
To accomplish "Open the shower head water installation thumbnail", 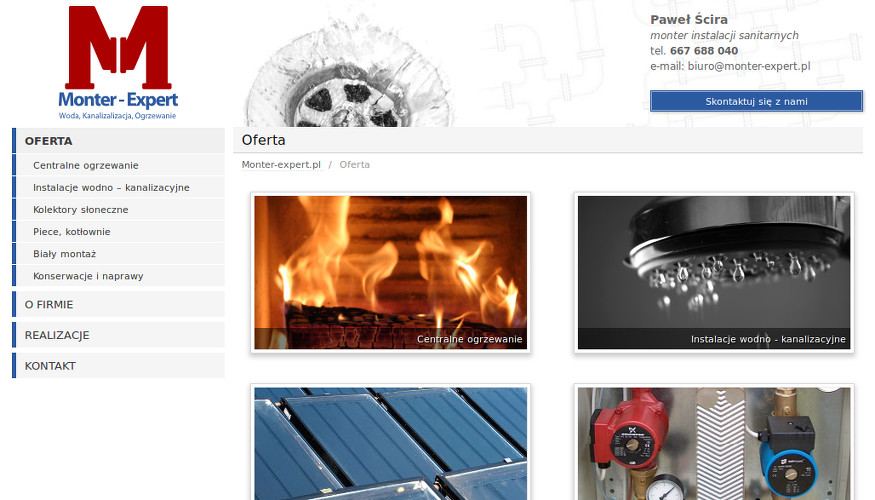I will pyautogui.click(x=714, y=272).
